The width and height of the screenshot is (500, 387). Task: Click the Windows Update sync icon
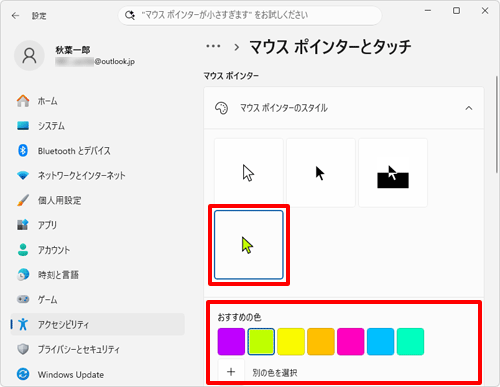point(23,374)
